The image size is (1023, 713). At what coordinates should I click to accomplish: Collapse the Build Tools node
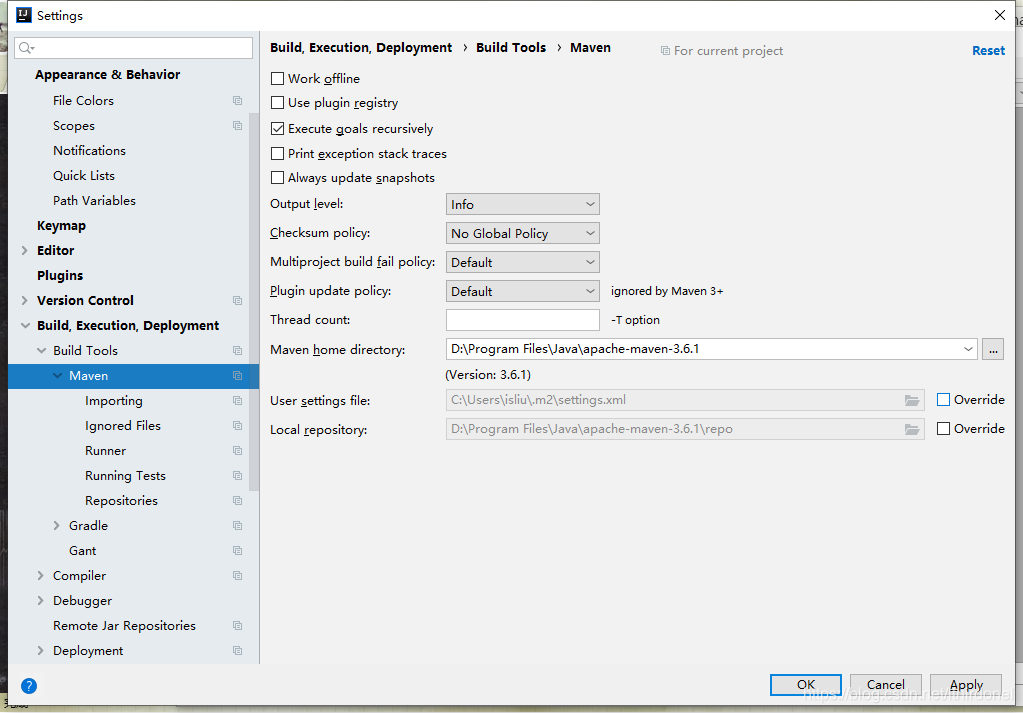pyautogui.click(x=41, y=350)
